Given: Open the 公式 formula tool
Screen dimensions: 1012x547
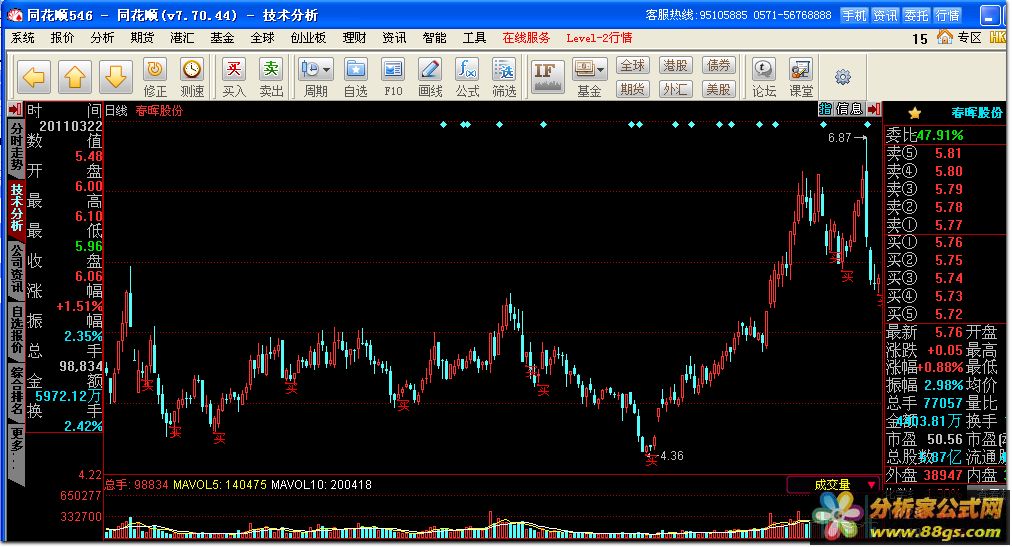Looking at the screenshot, I should 467,77.
